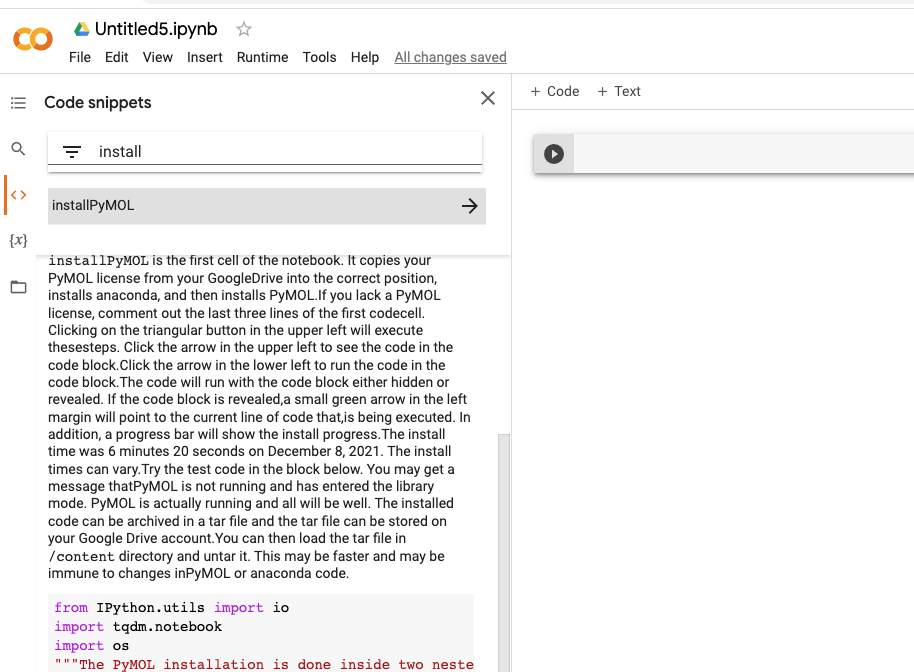Open the Help menu
The image size is (914, 672).
(x=364, y=57)
